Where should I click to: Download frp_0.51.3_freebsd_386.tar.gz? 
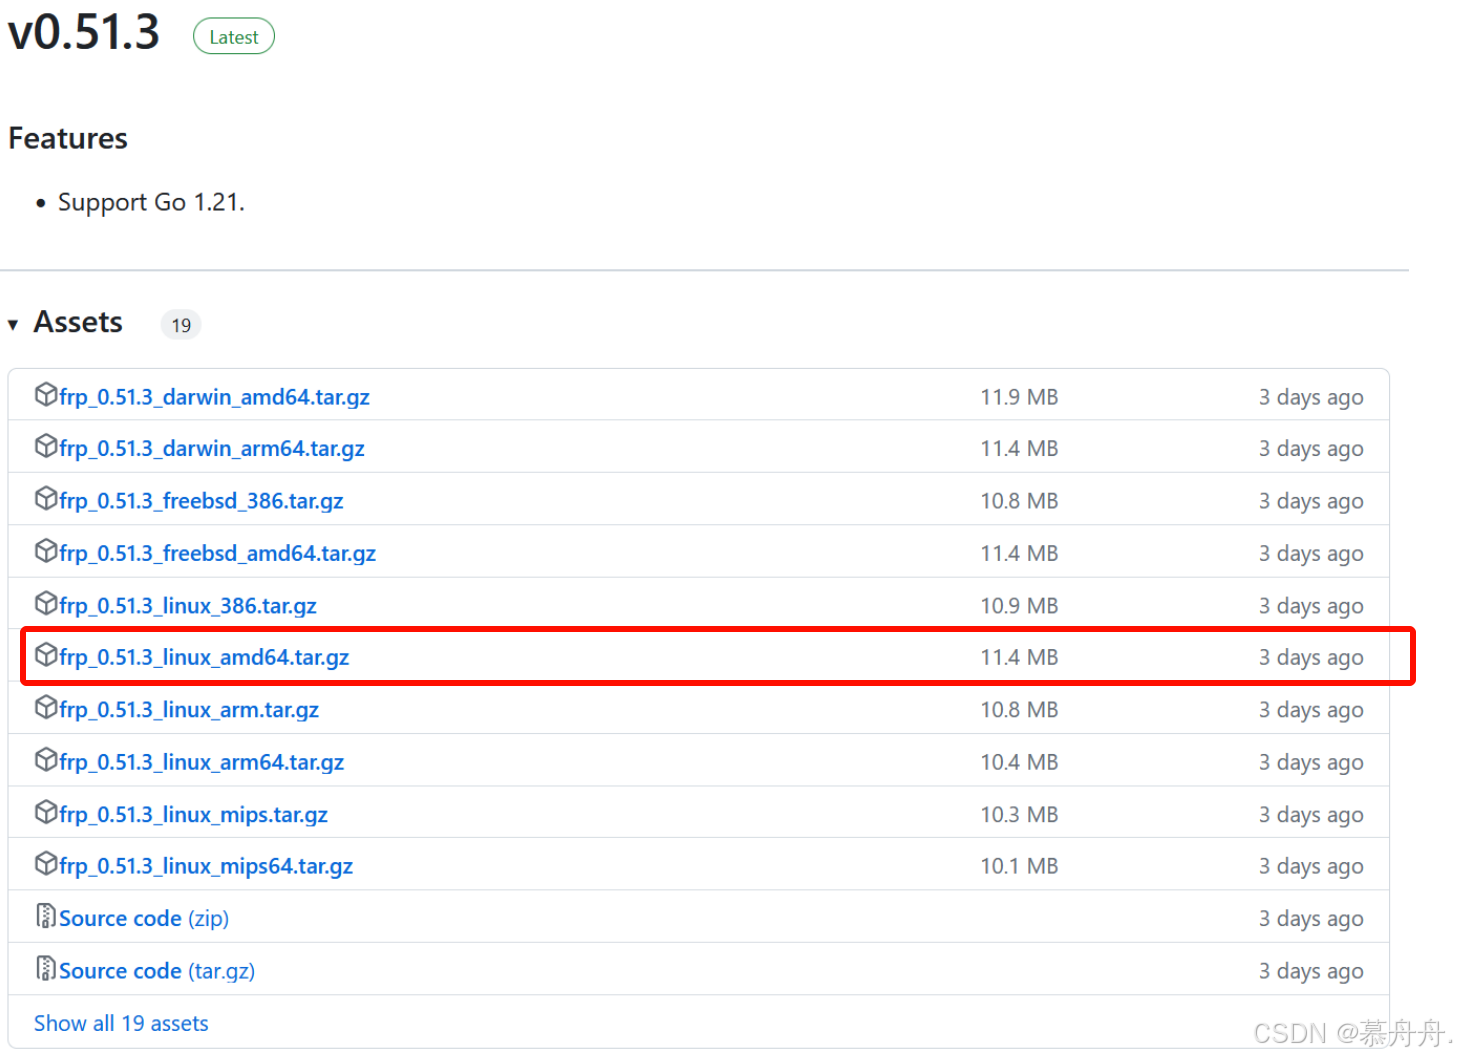pyautogui.click(x=201, y=501)
